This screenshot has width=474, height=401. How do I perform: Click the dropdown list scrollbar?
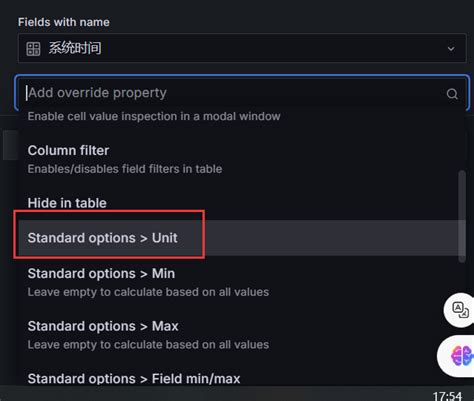click(462, 216)
